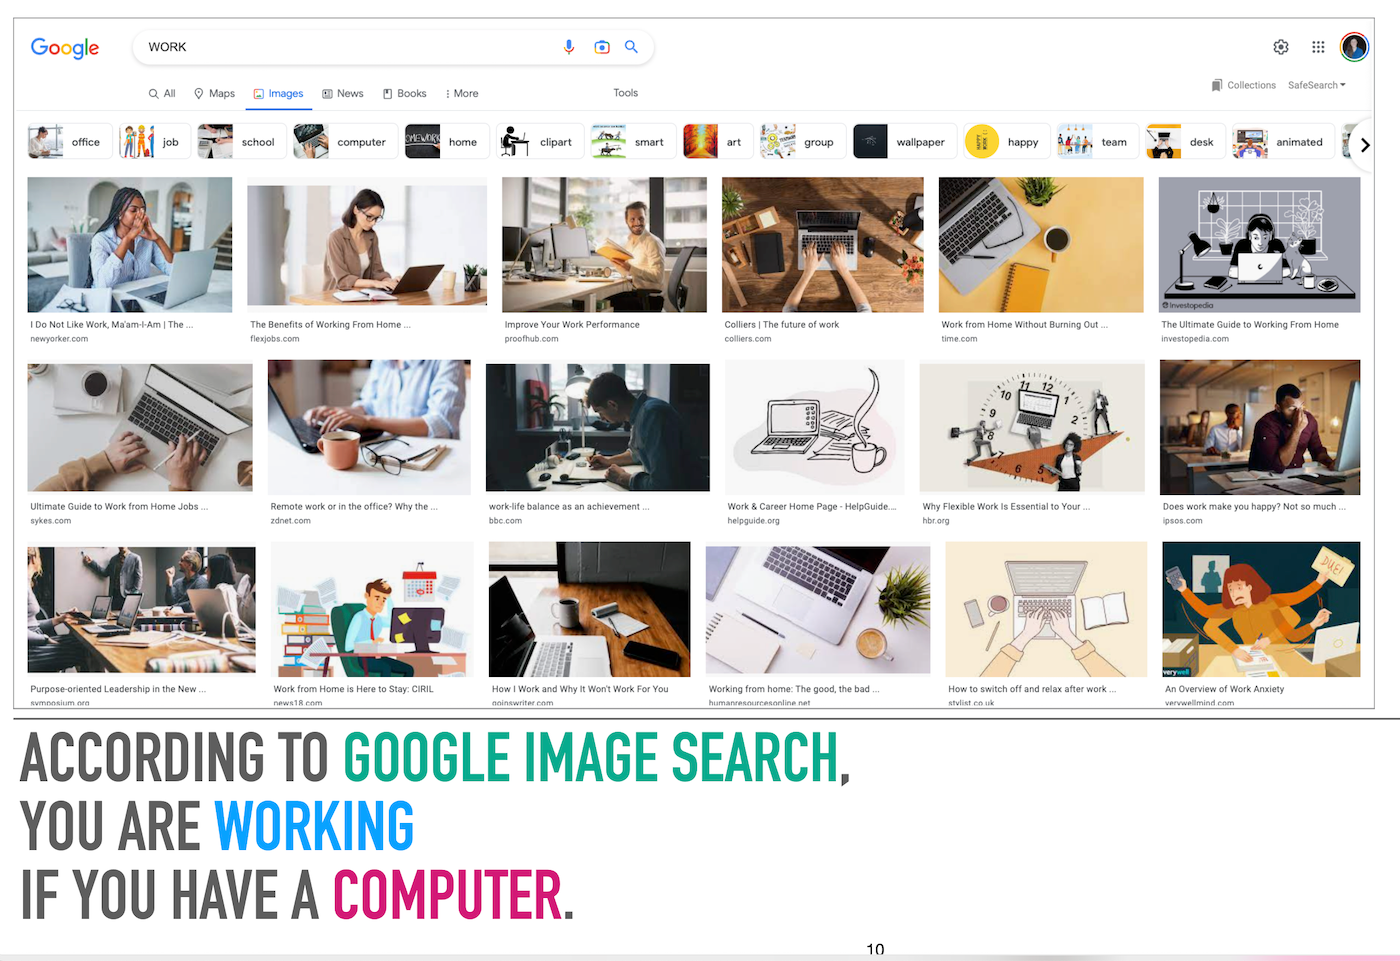Switch to the All tab
The image size is (1400, 961).
click(x=162, y=93)
